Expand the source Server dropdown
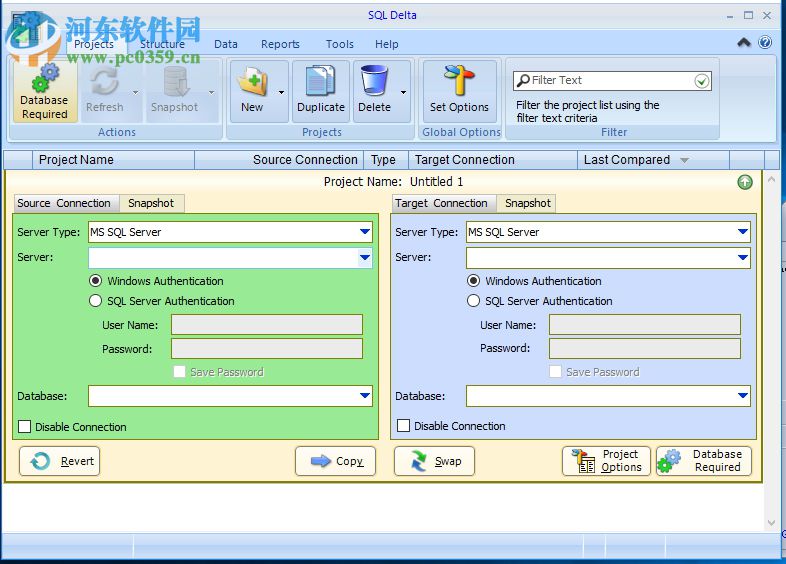Viewport: 786px width, 564px height. [365, 258]
